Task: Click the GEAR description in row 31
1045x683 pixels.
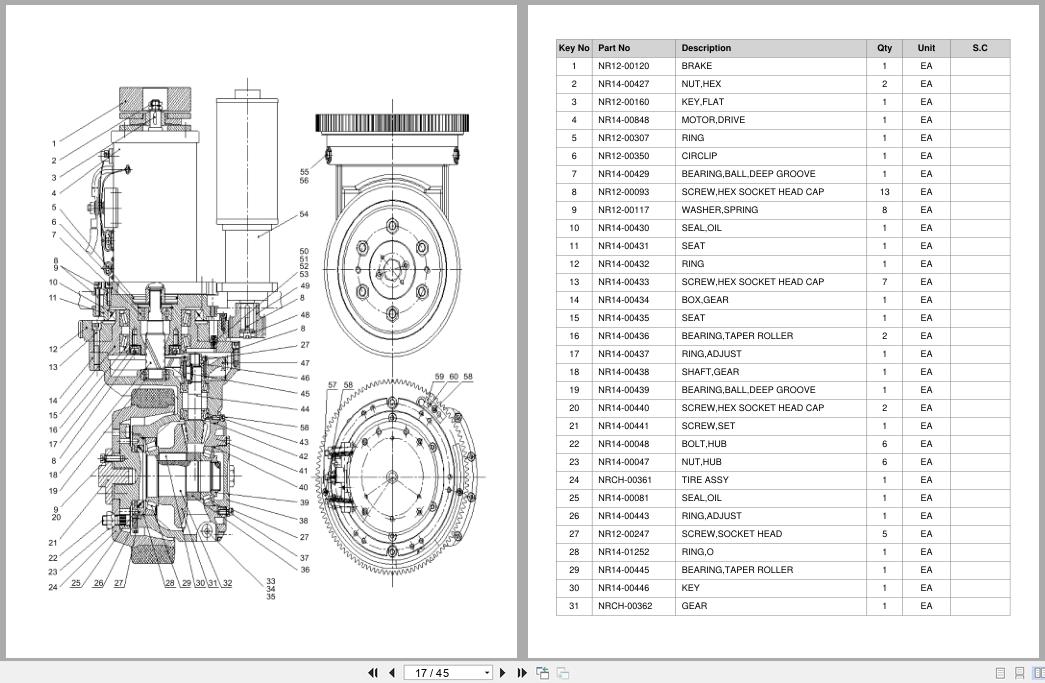Action: pyautogui.click(x=694, y=606)
